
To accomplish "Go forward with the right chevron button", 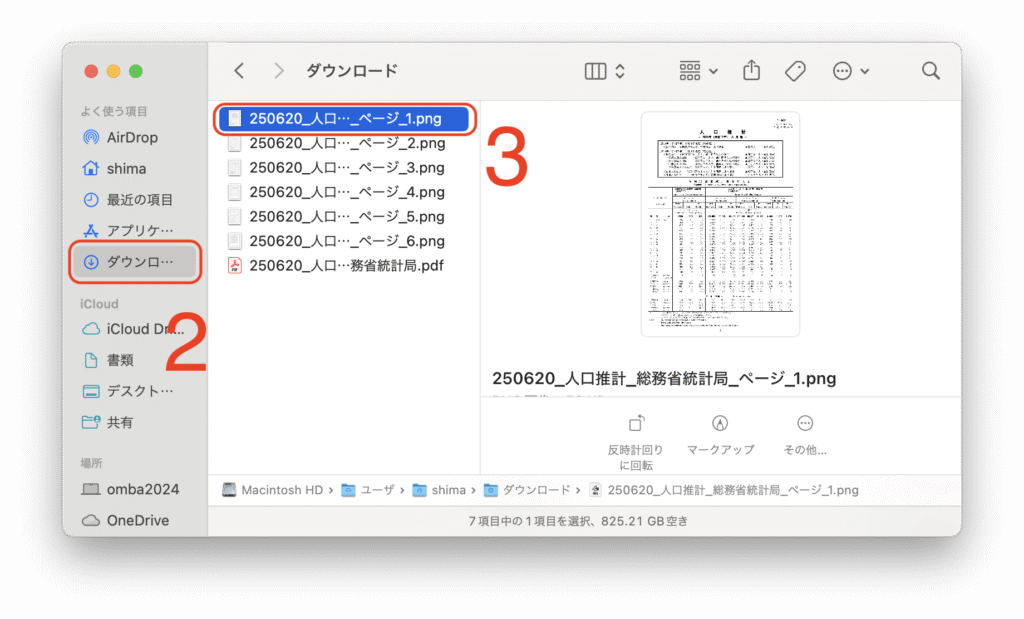I will (279, 71).
